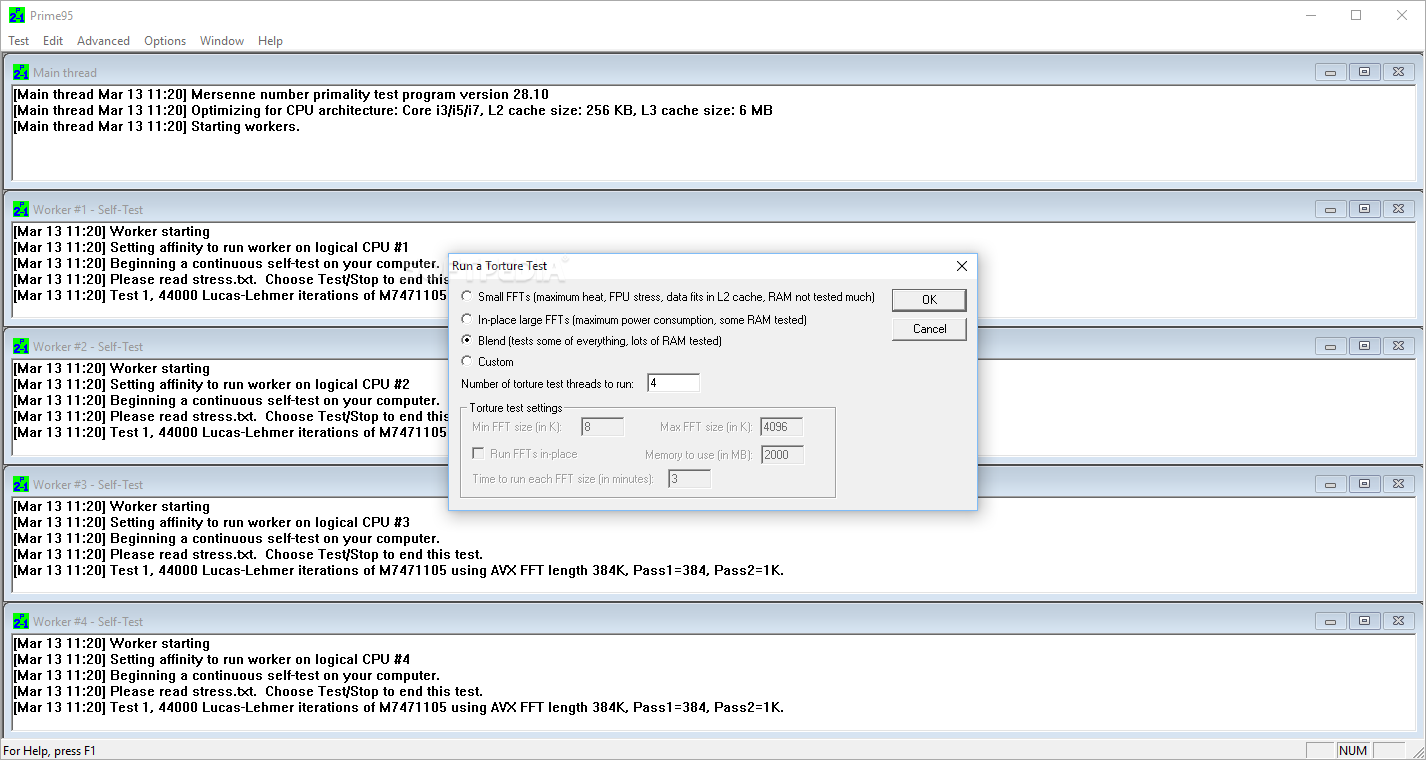Image resolution: width=1426 pixels, height=760 pixels.
Task: Click the Worker #1 window icon
Action: click(x=21, y=209)
